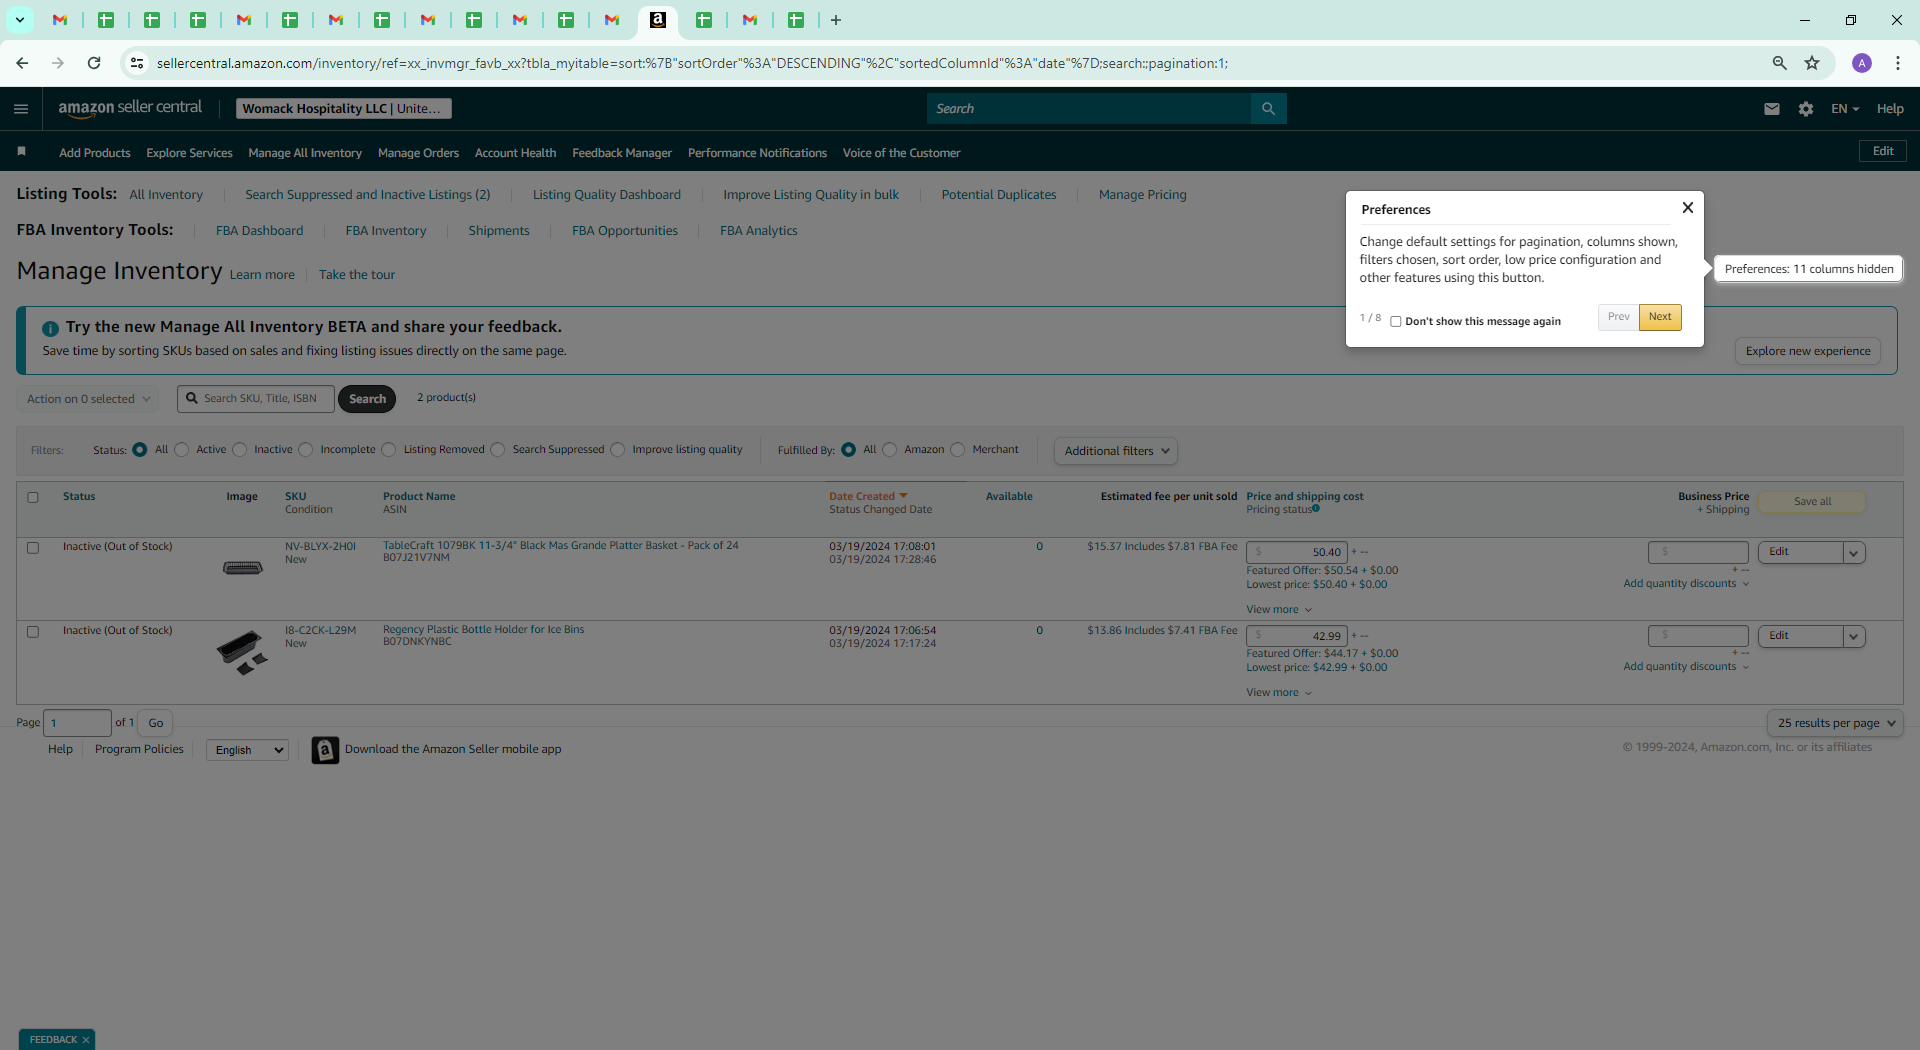Expand View more for TableCraft row
Viewport: 1920px width, 1050px height.
coord(1279,610)
